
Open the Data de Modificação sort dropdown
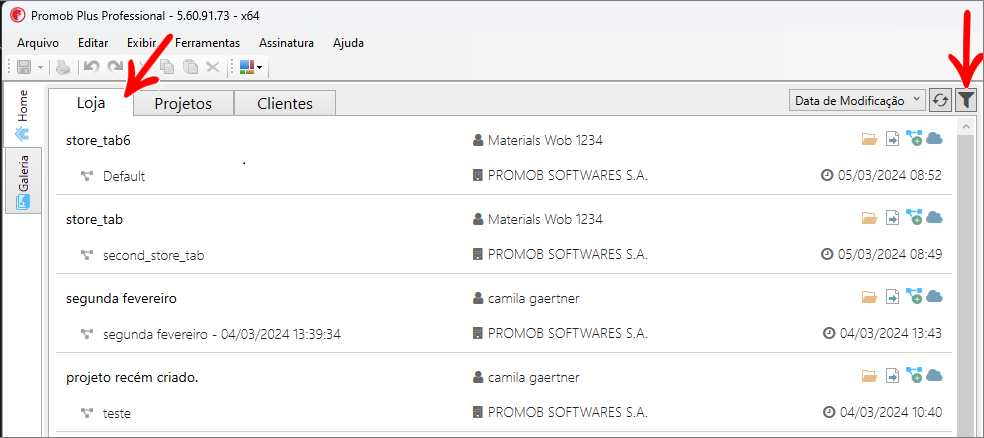(x=856, y=100)
